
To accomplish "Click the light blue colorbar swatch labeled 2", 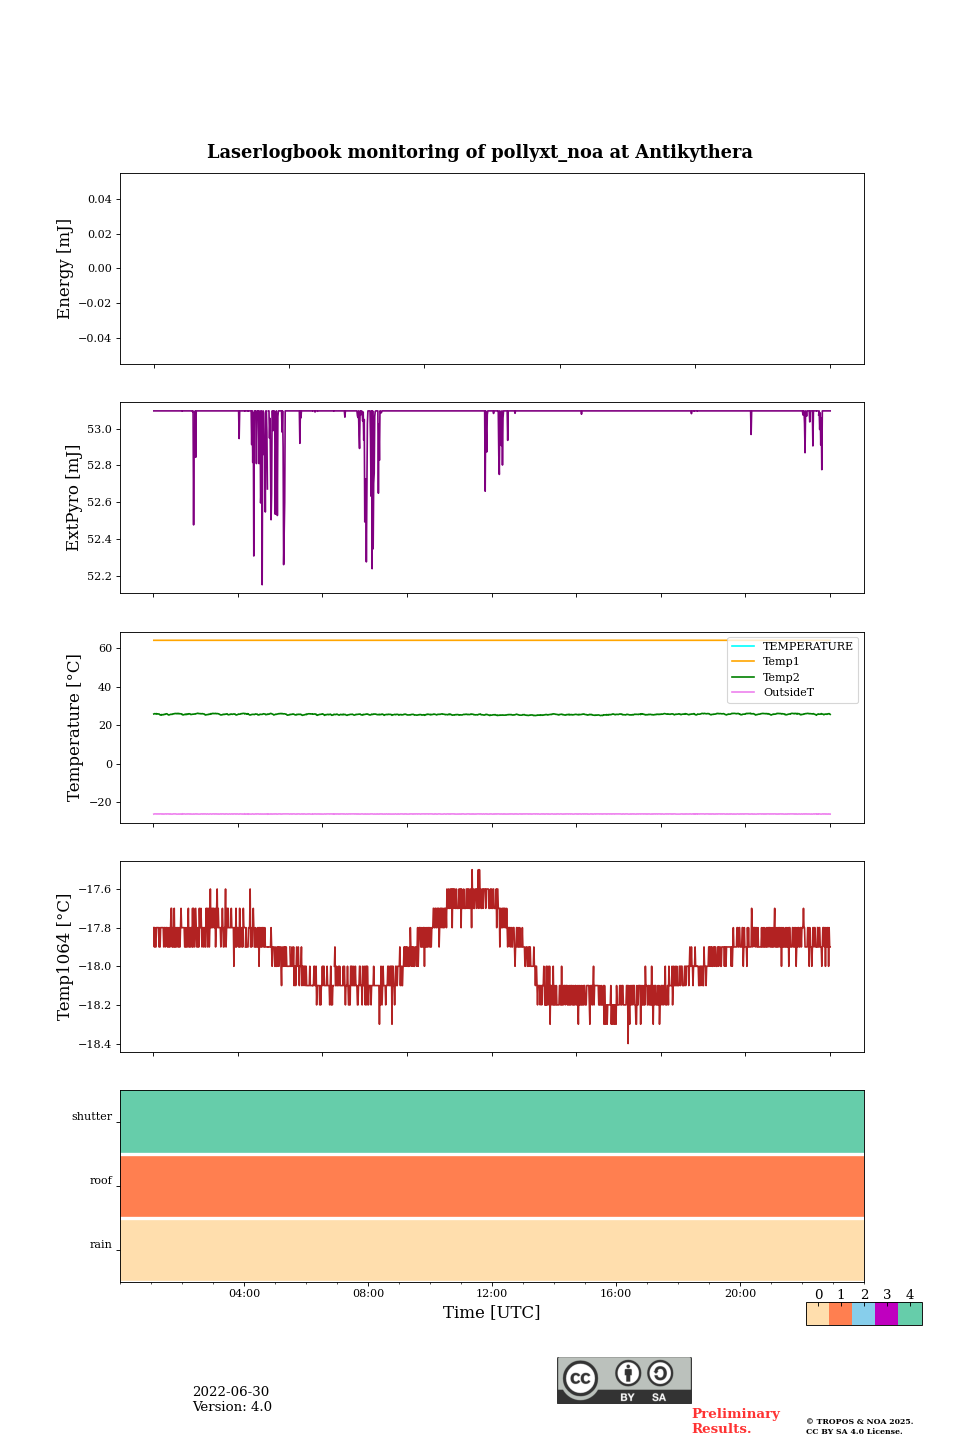I will [864, 1314].
